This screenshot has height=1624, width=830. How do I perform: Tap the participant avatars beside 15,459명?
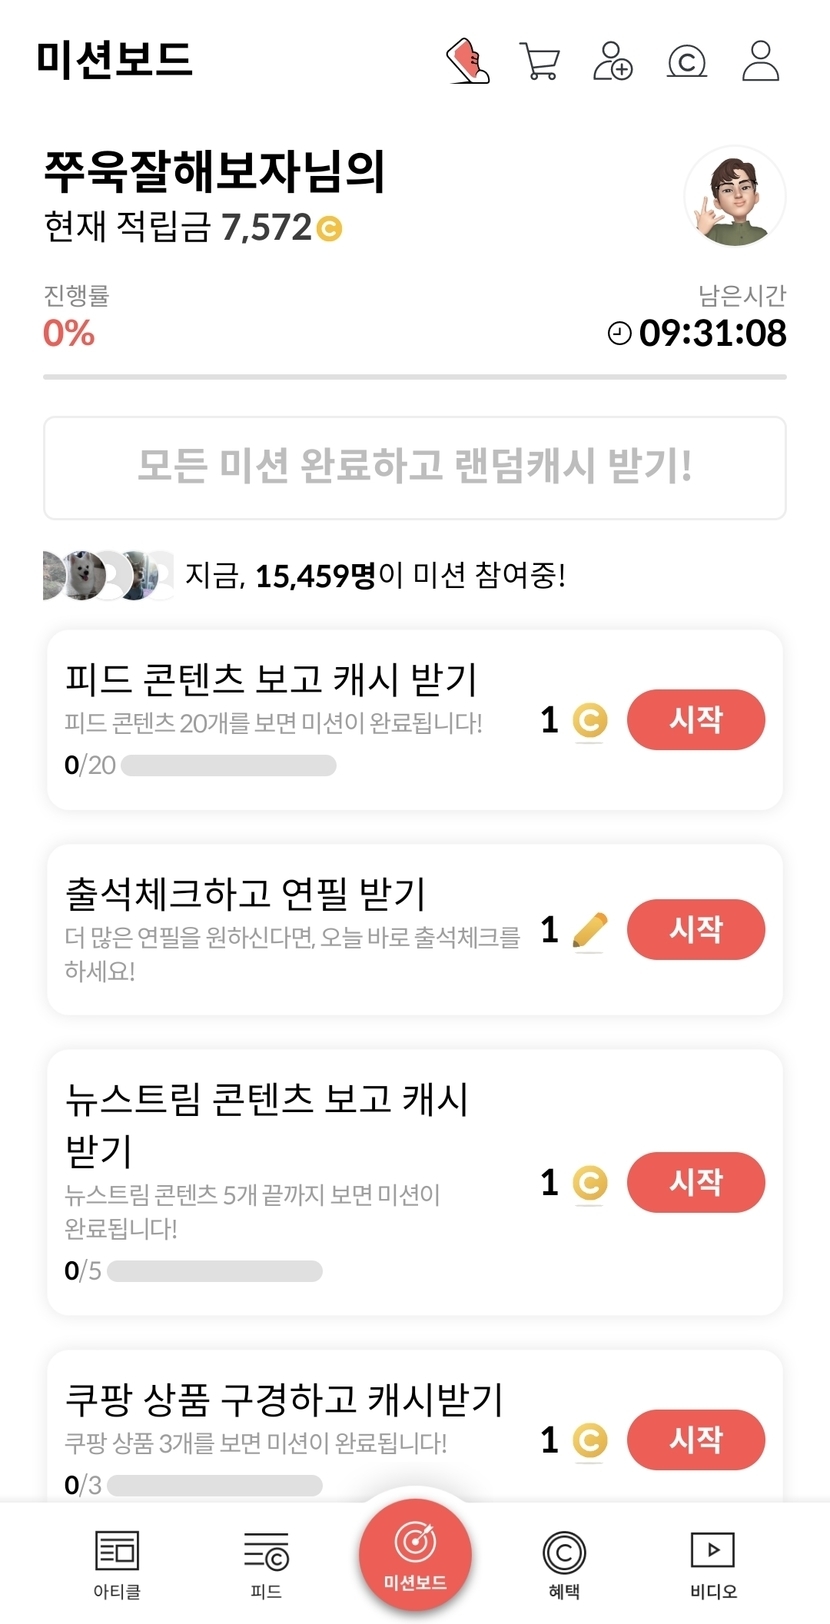coord(108,575)
